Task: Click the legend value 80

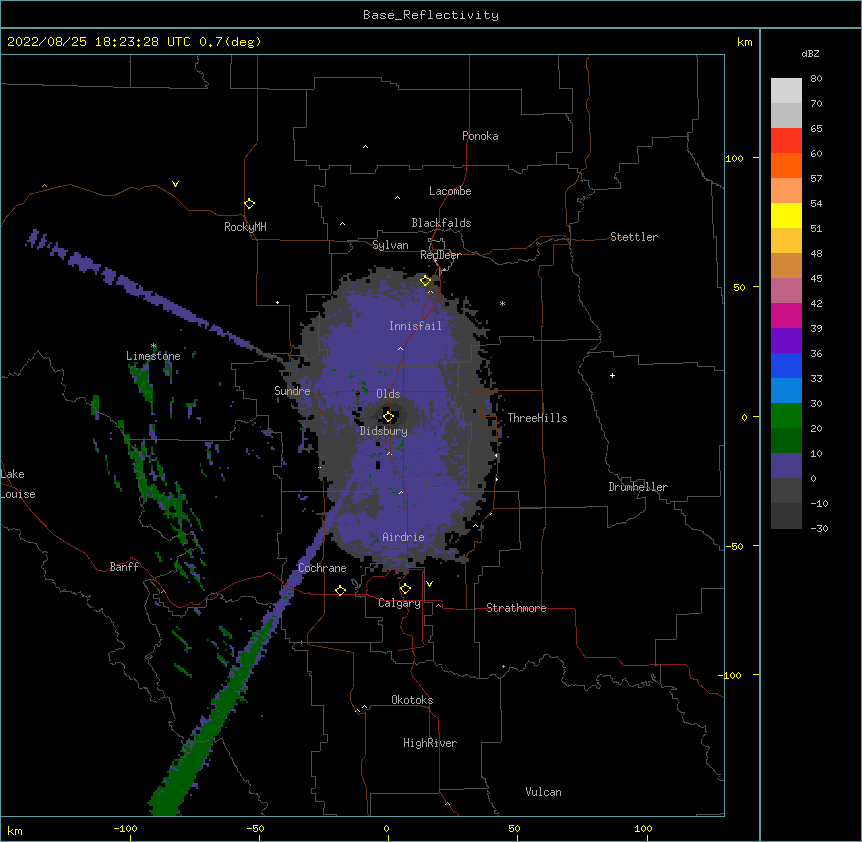Action: pyautogui.click(x=816, y=79)
